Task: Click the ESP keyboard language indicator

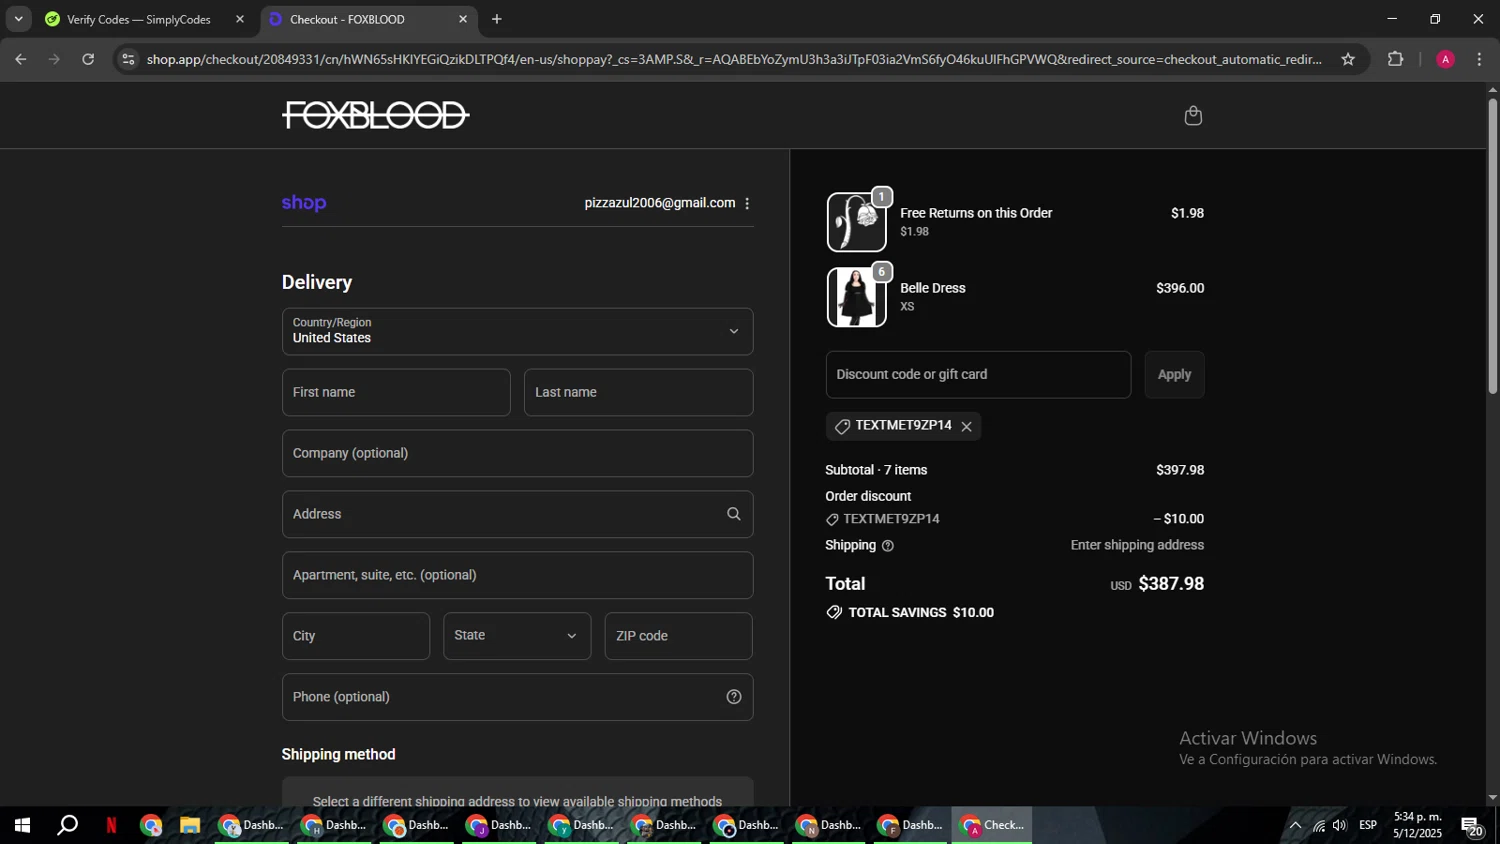Action: 1368,825
